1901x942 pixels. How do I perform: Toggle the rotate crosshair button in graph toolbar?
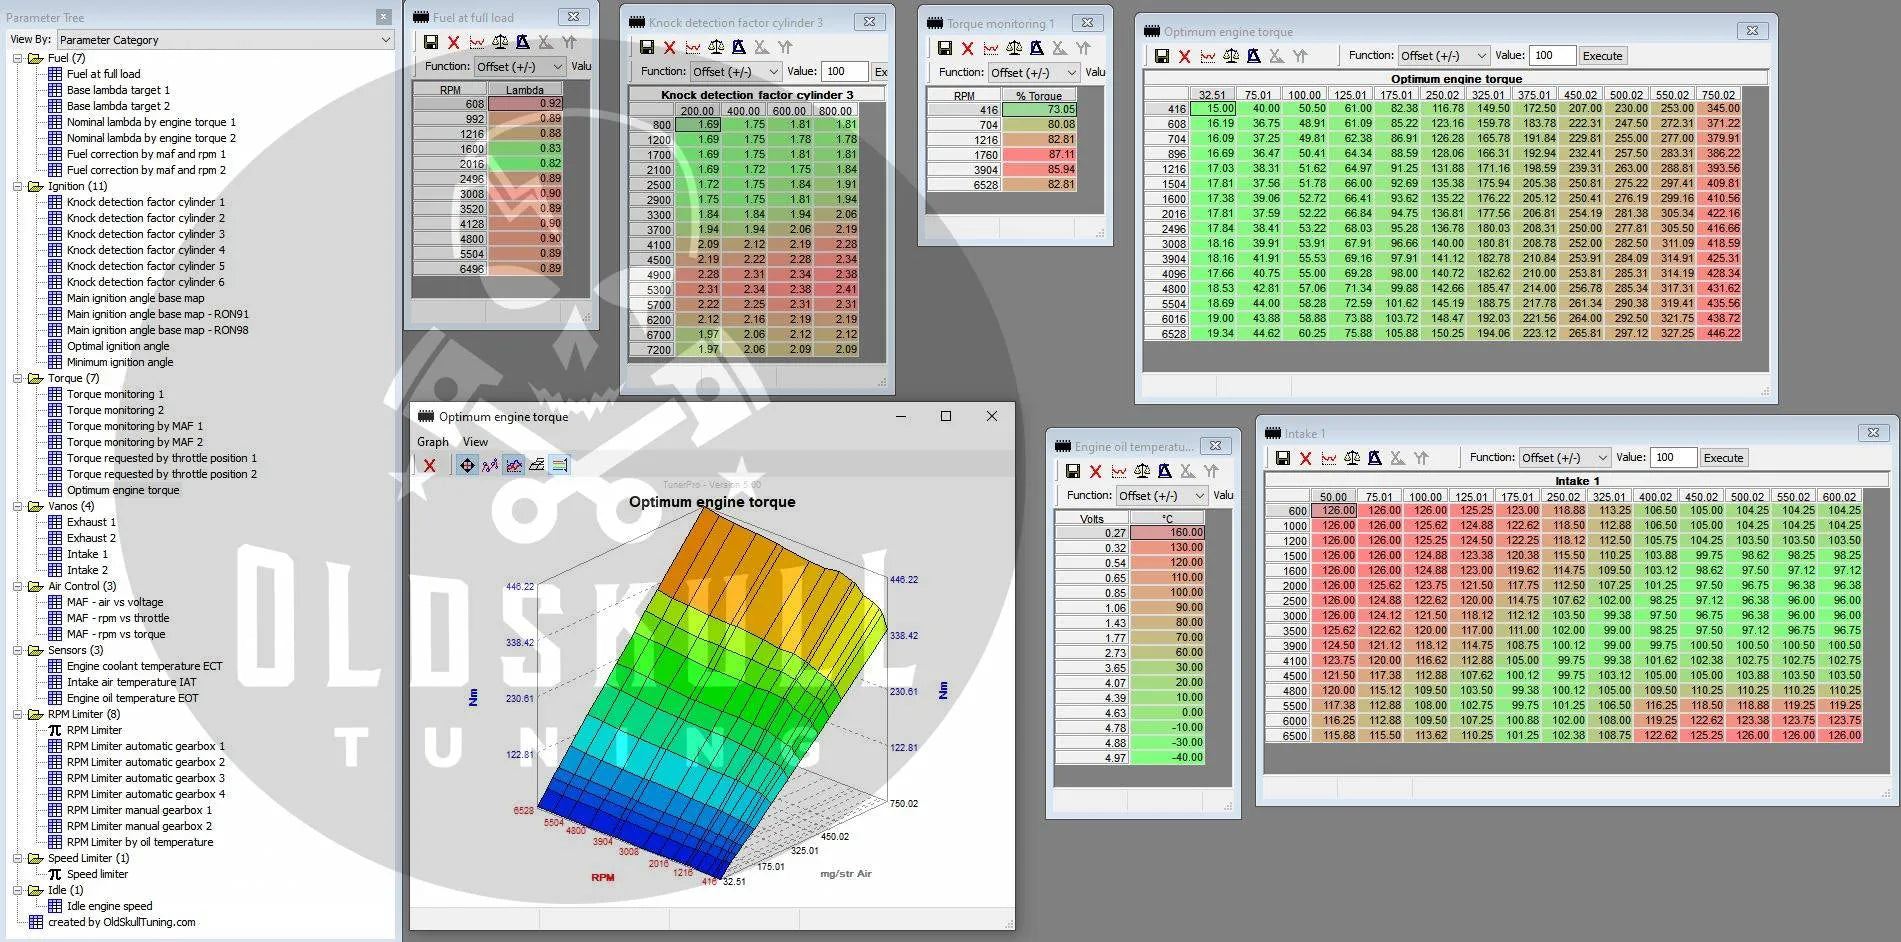pos(467,465)
